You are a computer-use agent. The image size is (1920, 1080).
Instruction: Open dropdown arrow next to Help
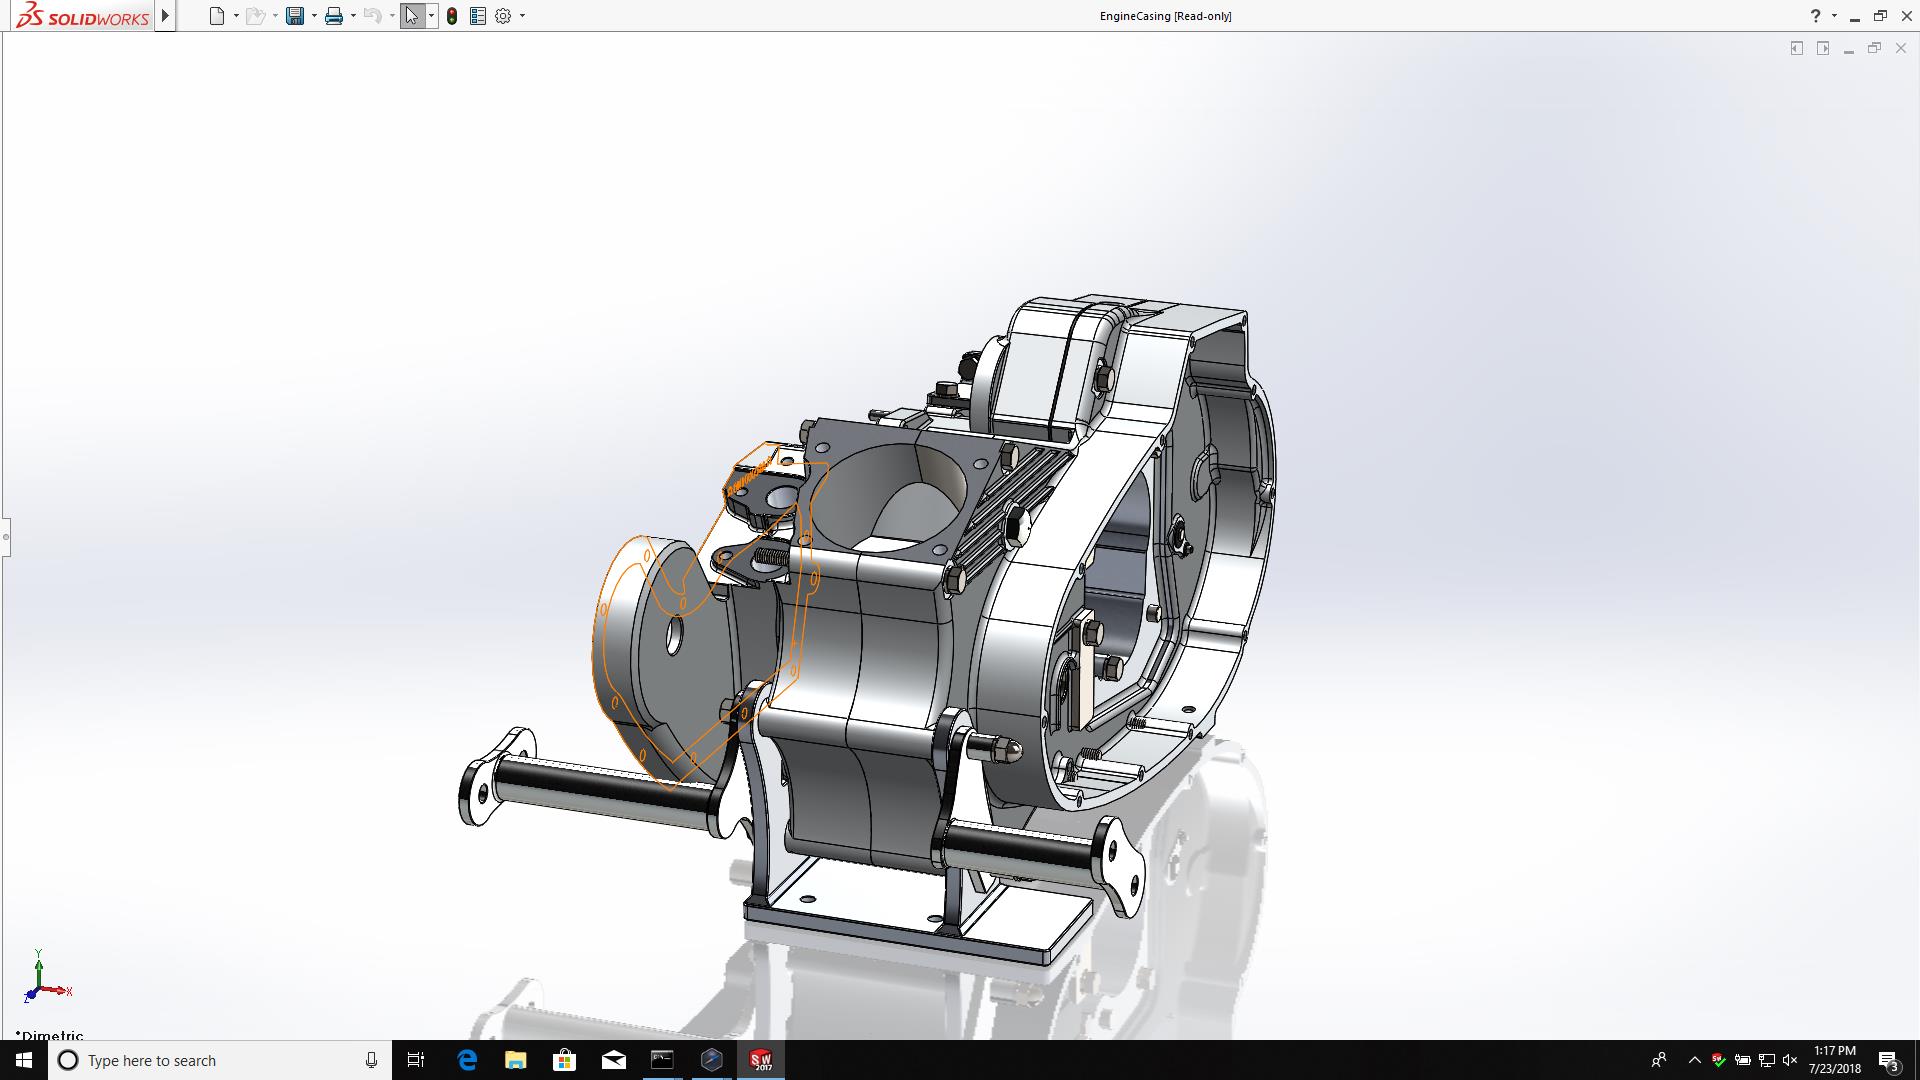(1834, 16)
